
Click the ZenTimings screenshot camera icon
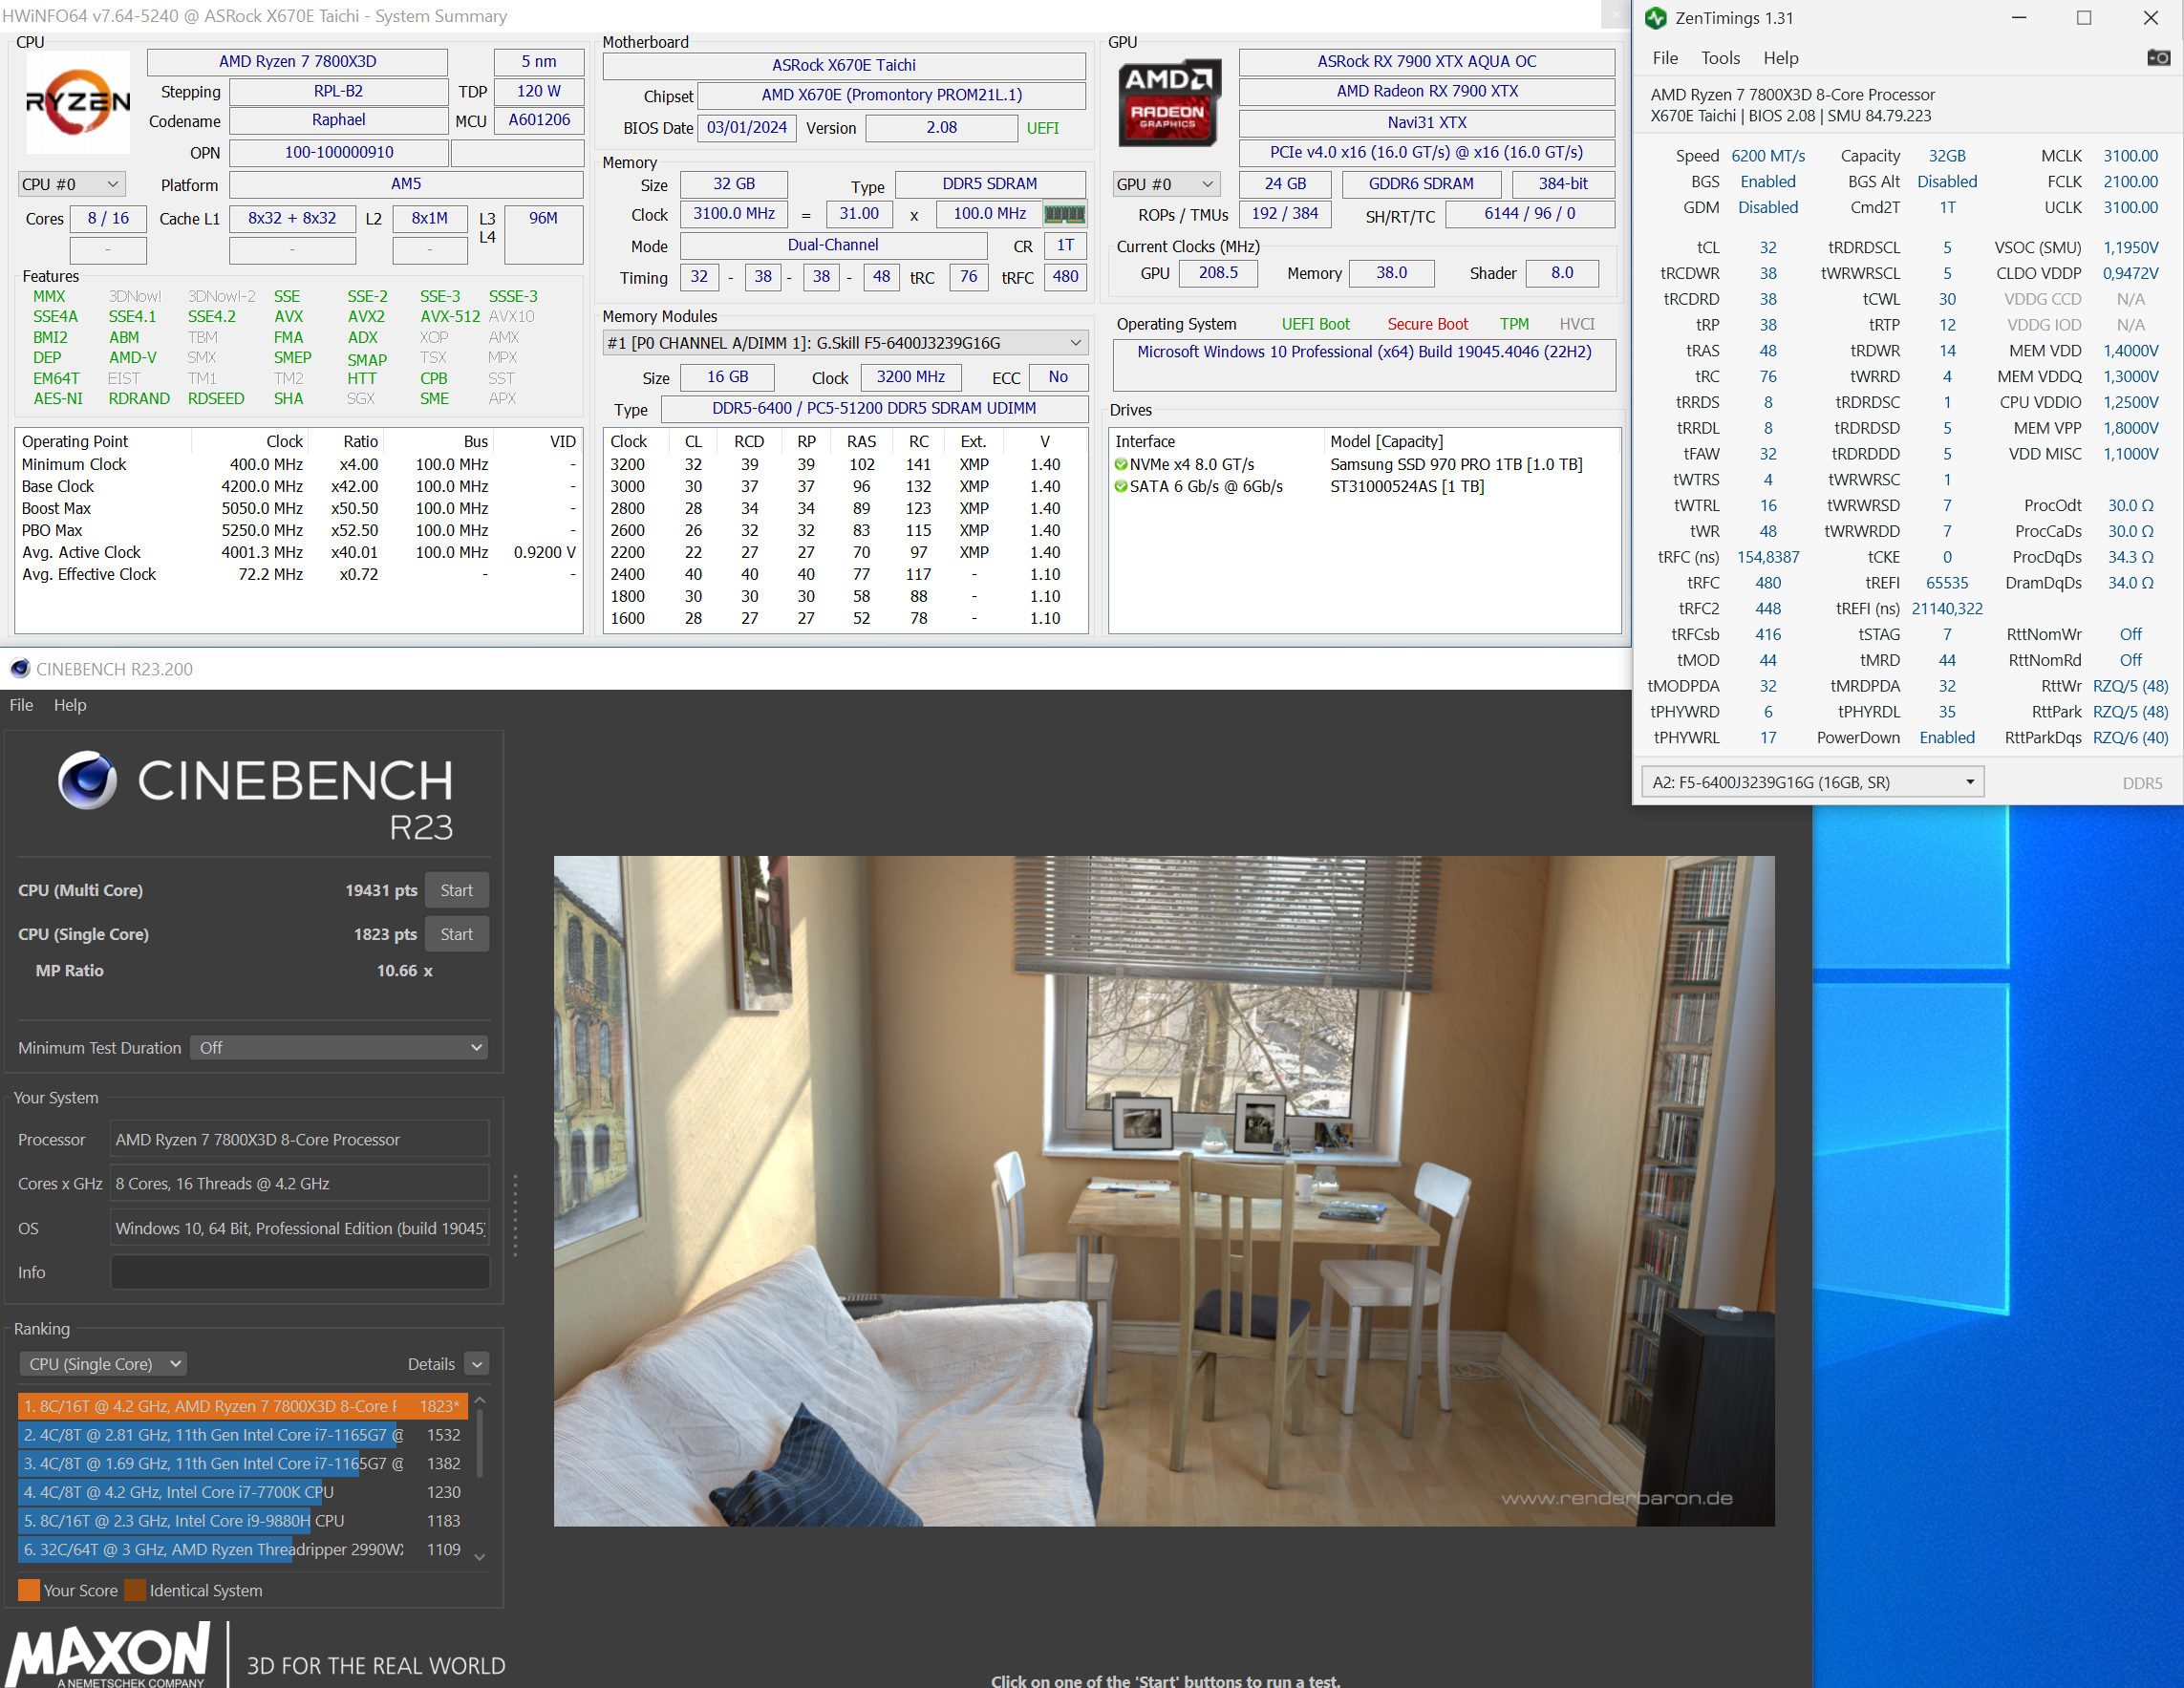pyautogui.click(x=2158, y=58)
